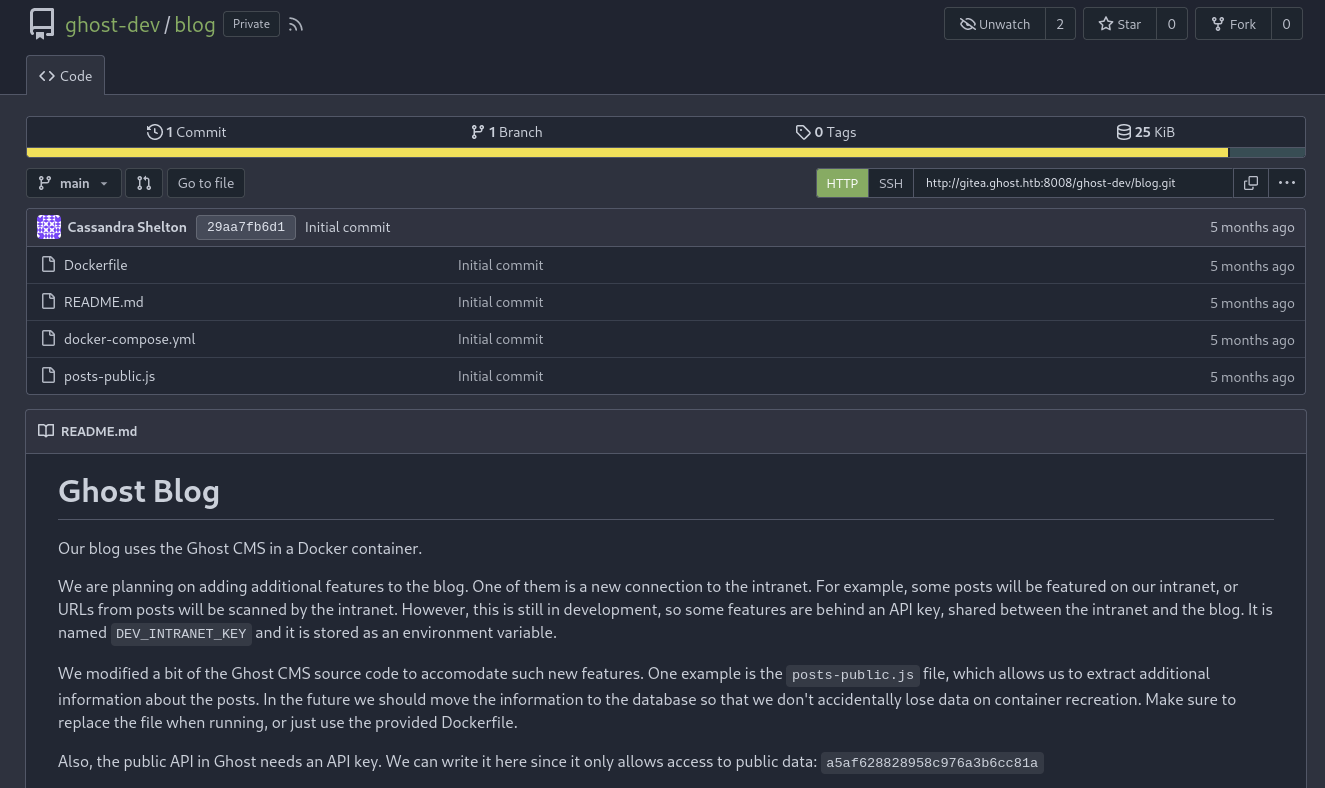This screenshot has height=788, width=1325.
Task: View the stargazers count
Action: point(1172,24)
